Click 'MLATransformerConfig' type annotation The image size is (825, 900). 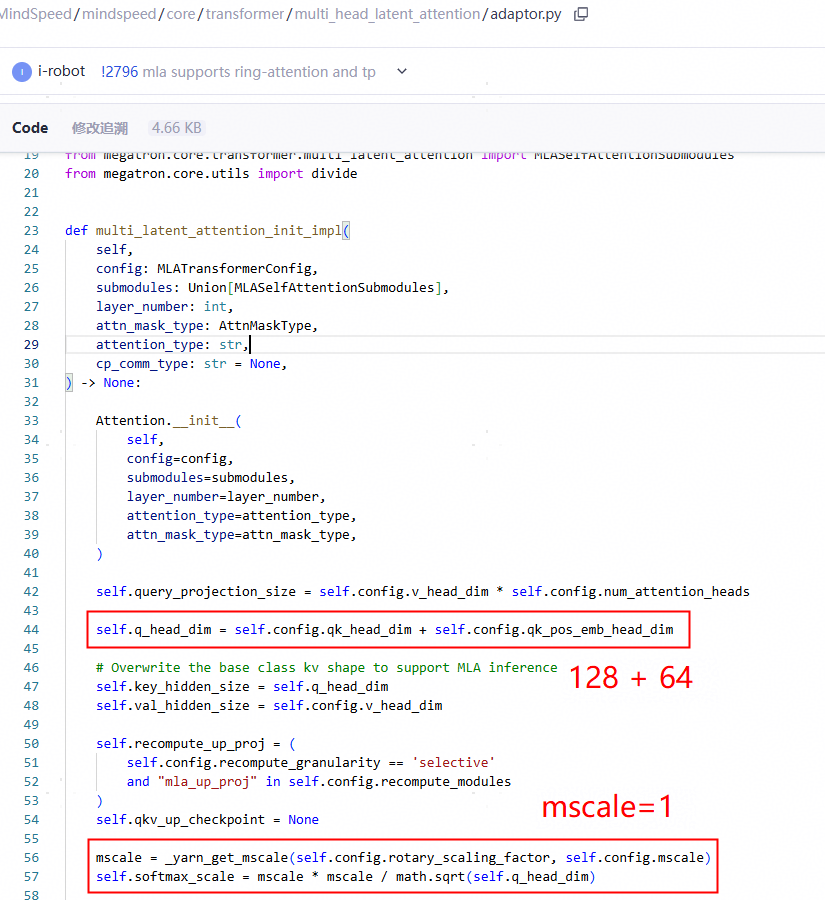tap(234, 269)
